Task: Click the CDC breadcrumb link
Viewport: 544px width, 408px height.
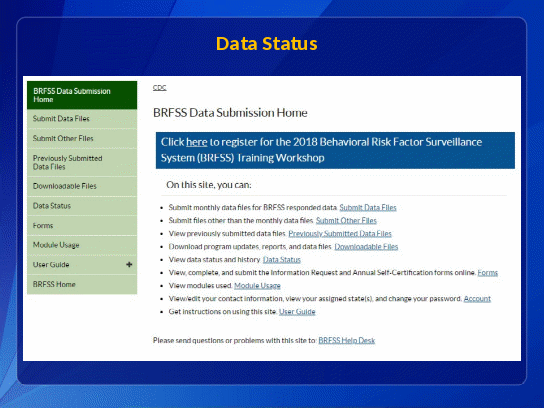Action: [160, 87]
